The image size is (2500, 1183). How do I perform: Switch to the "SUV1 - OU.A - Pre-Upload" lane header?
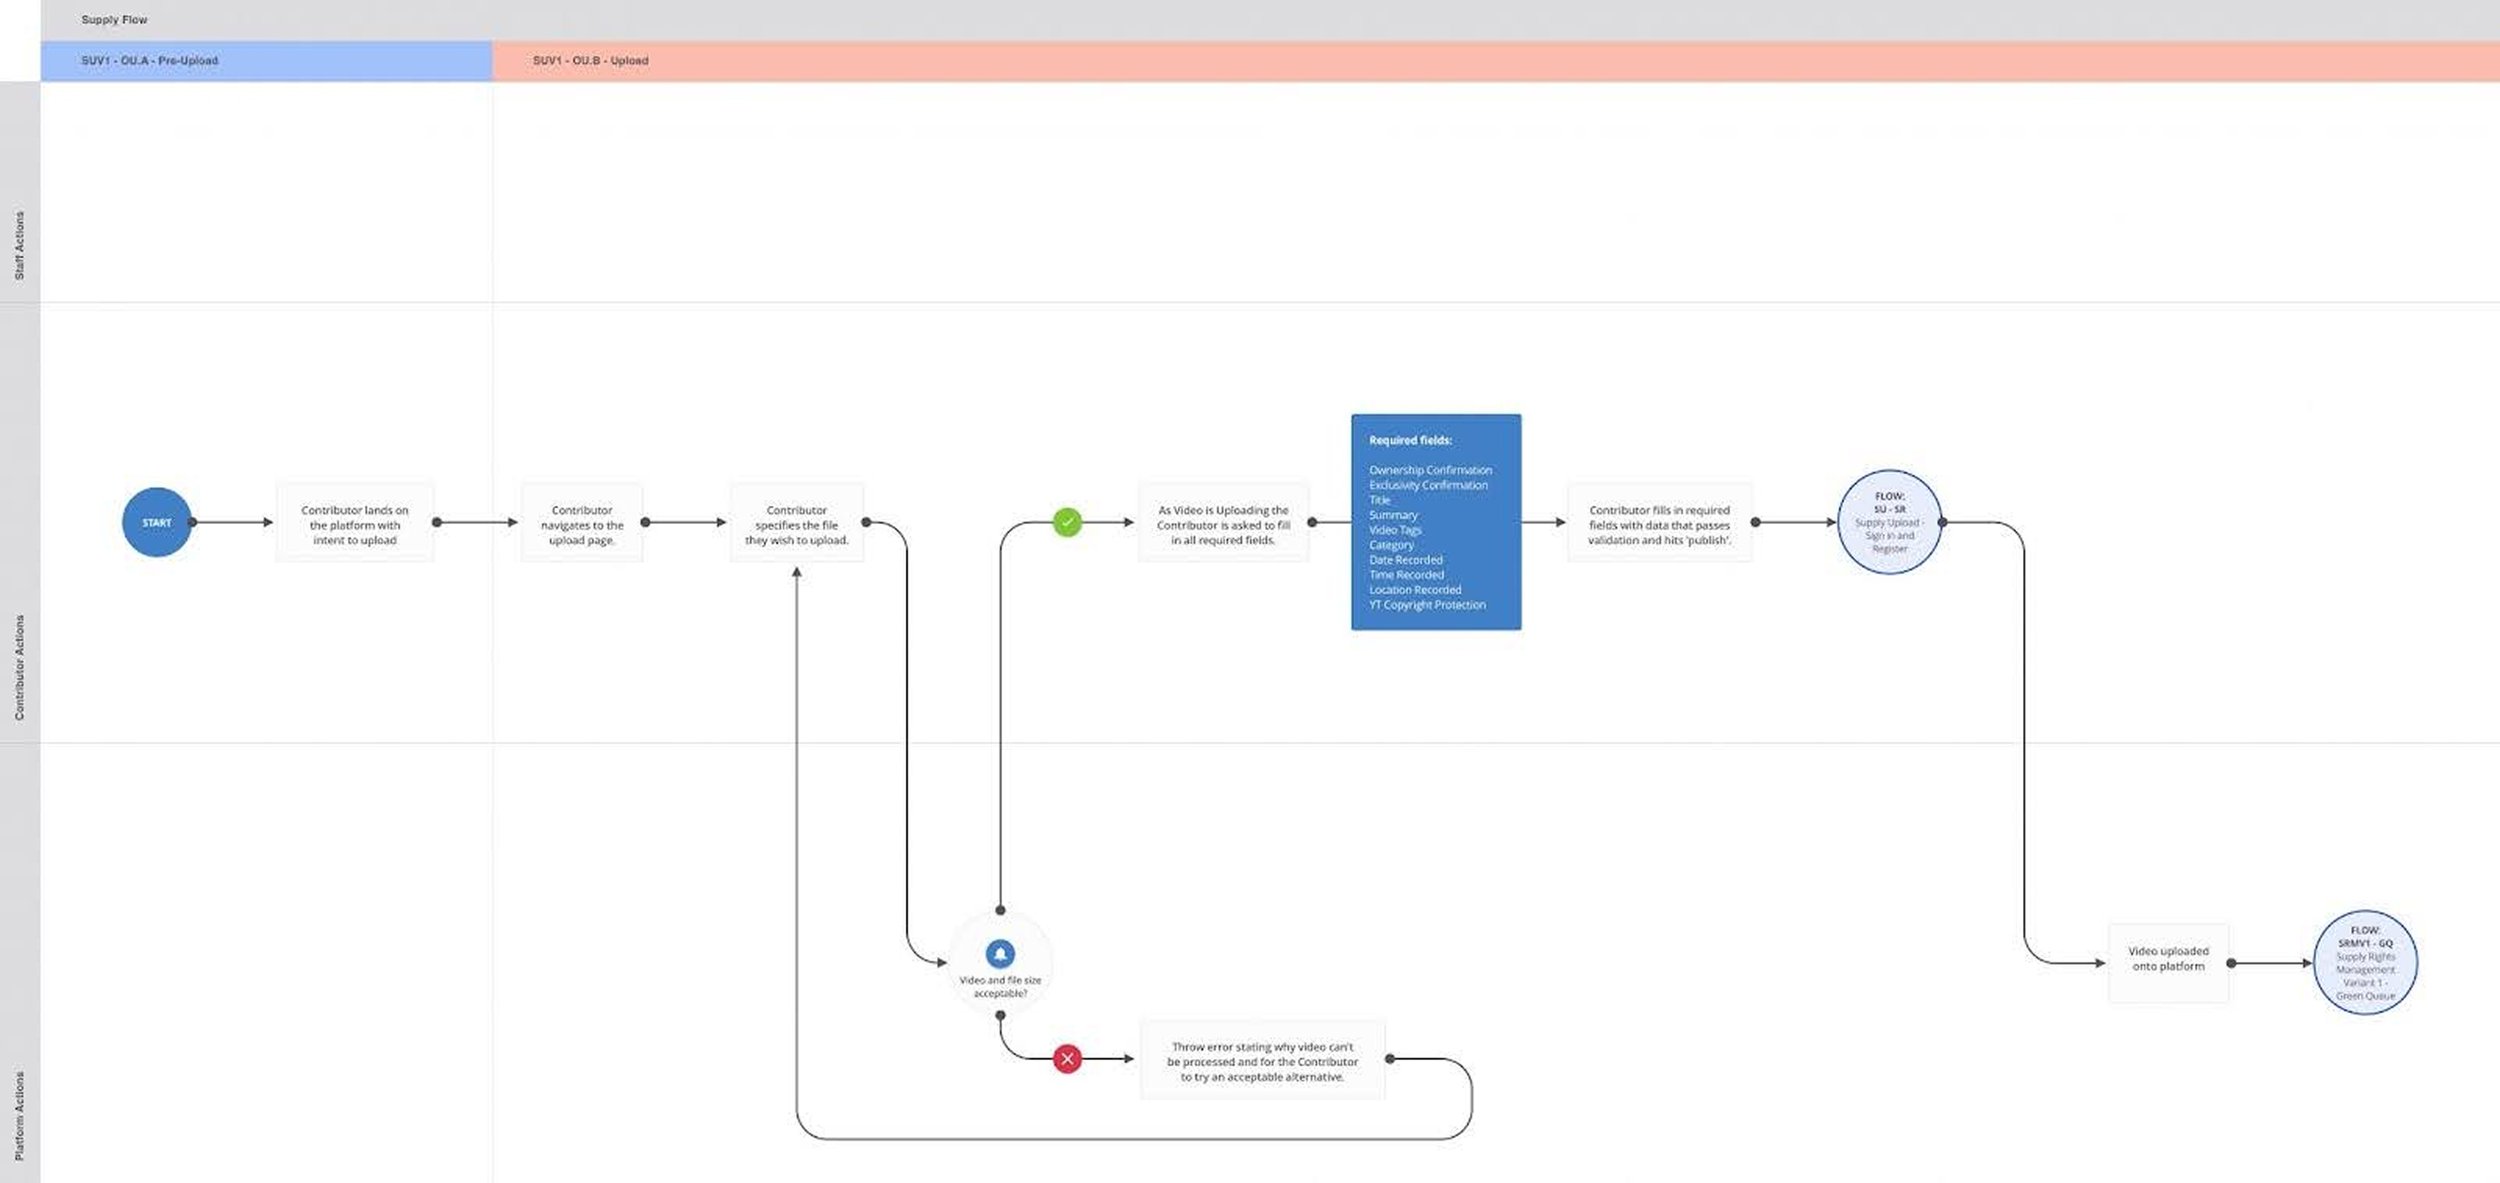tap(148, 60)
